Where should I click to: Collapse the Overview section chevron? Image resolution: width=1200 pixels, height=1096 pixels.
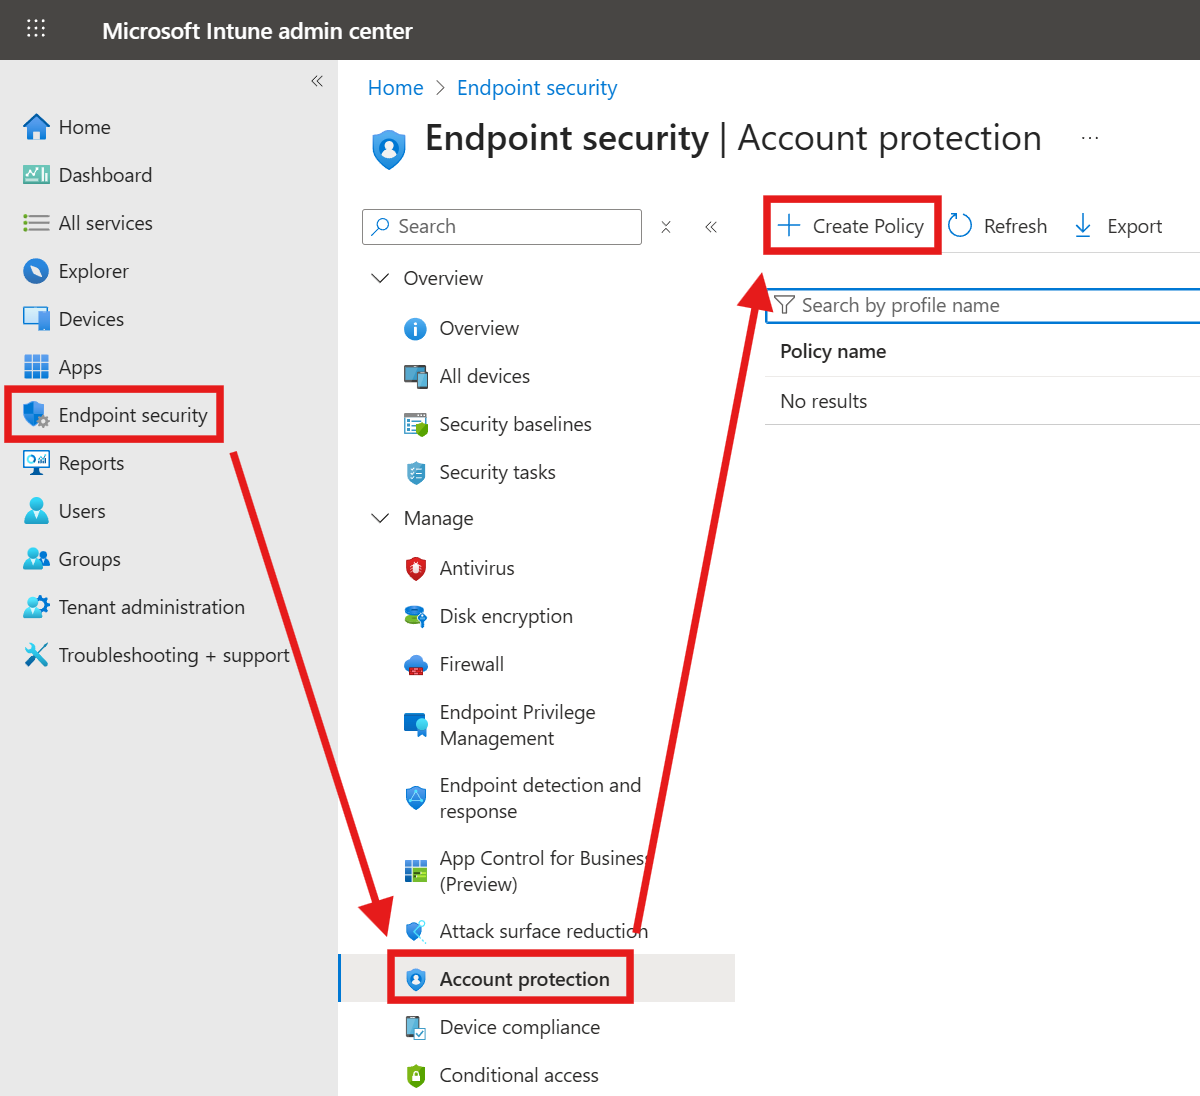[380, 278]
